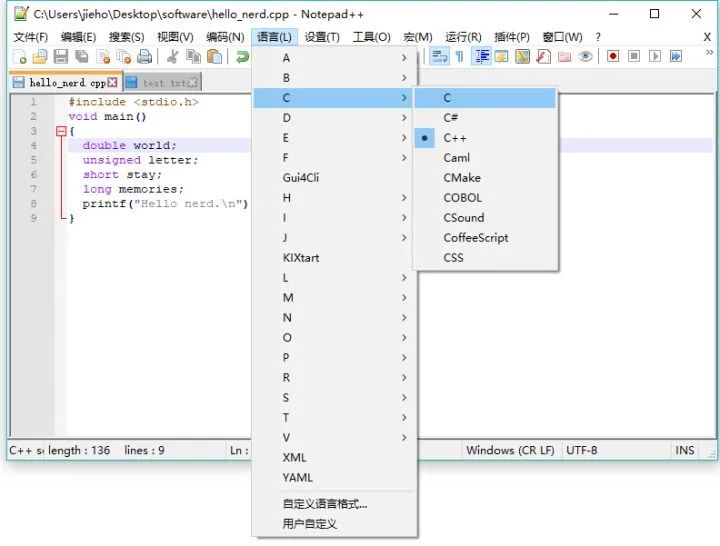Close all documents via toolbar icon
The height and width of the screenshot is (546, 720).
[124, 56]
